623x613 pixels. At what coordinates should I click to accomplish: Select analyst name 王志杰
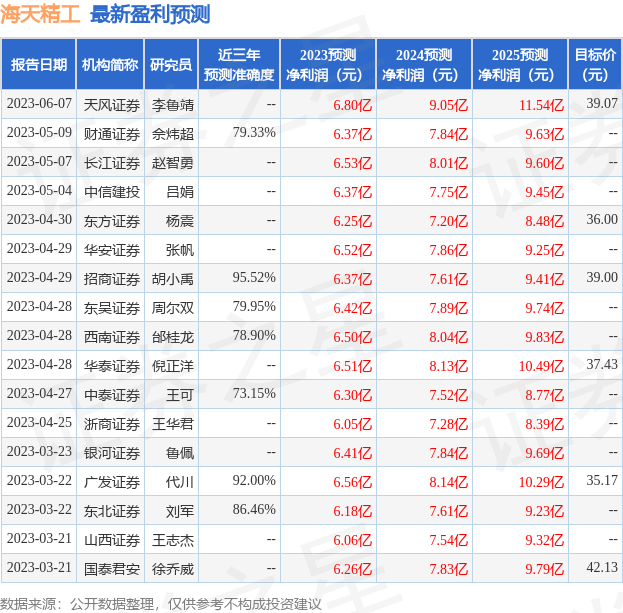click(x=172, y=540)
